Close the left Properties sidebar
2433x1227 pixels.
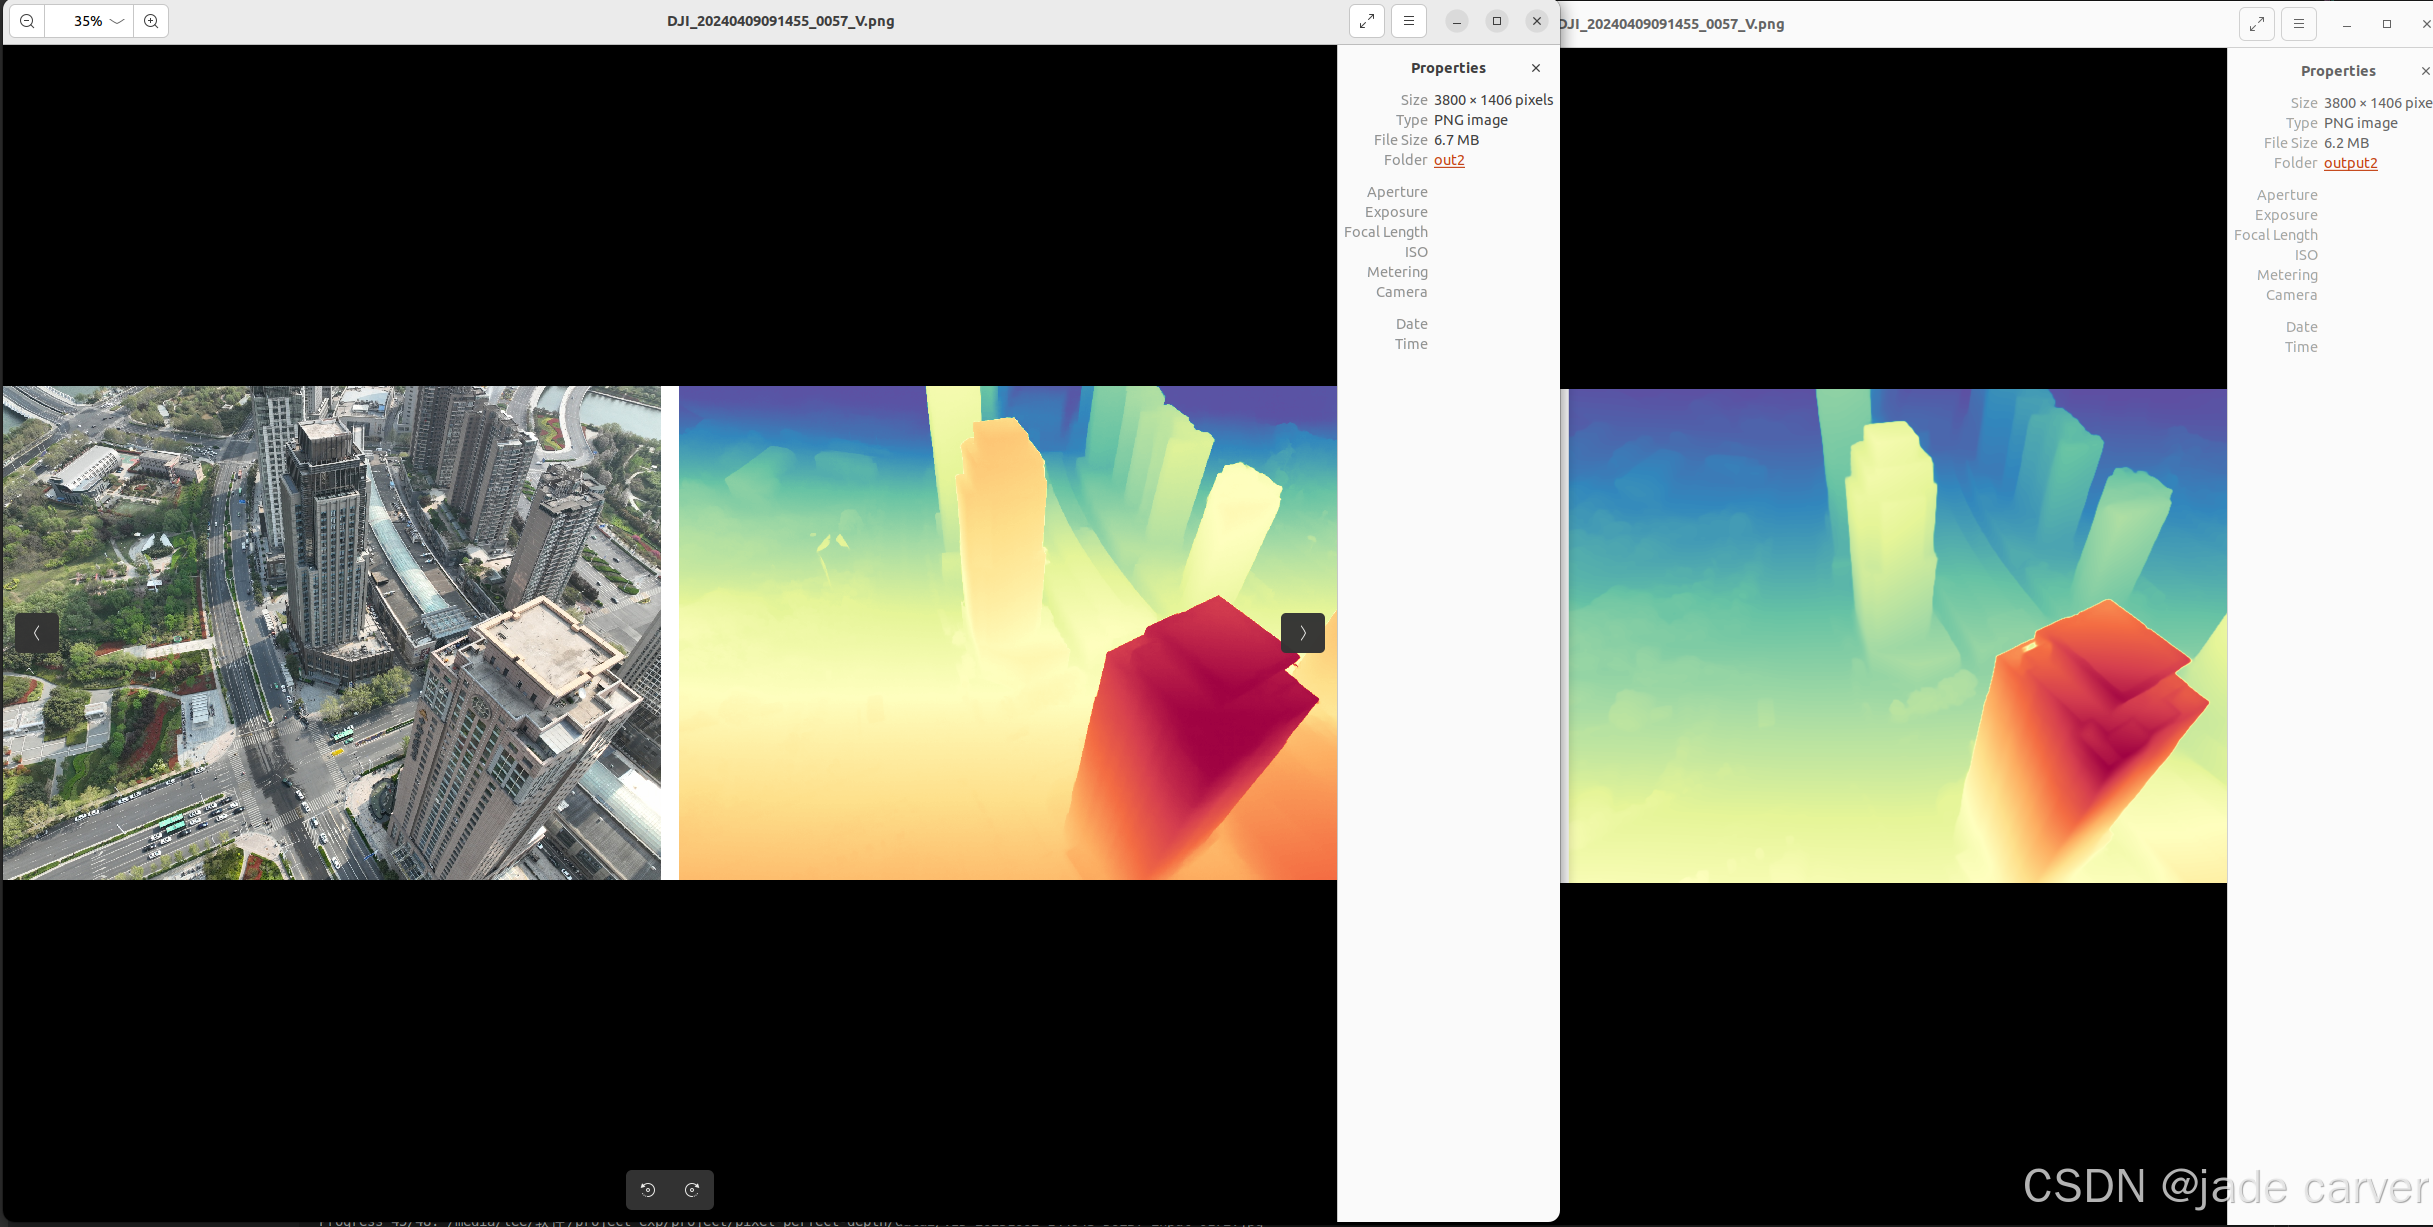pyautogui.click(x=1536, y=68)
